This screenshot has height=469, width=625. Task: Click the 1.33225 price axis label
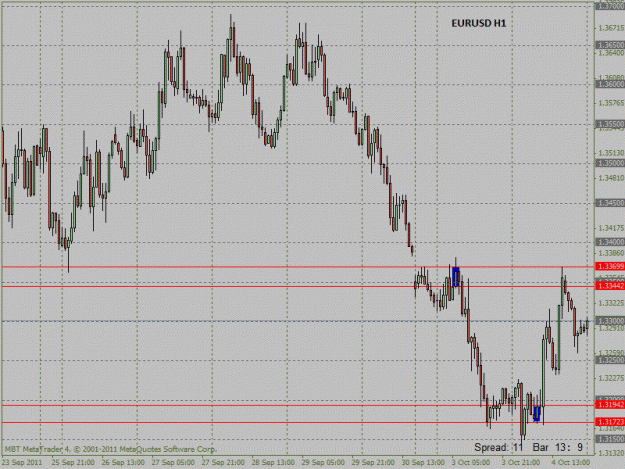[611, 303]
